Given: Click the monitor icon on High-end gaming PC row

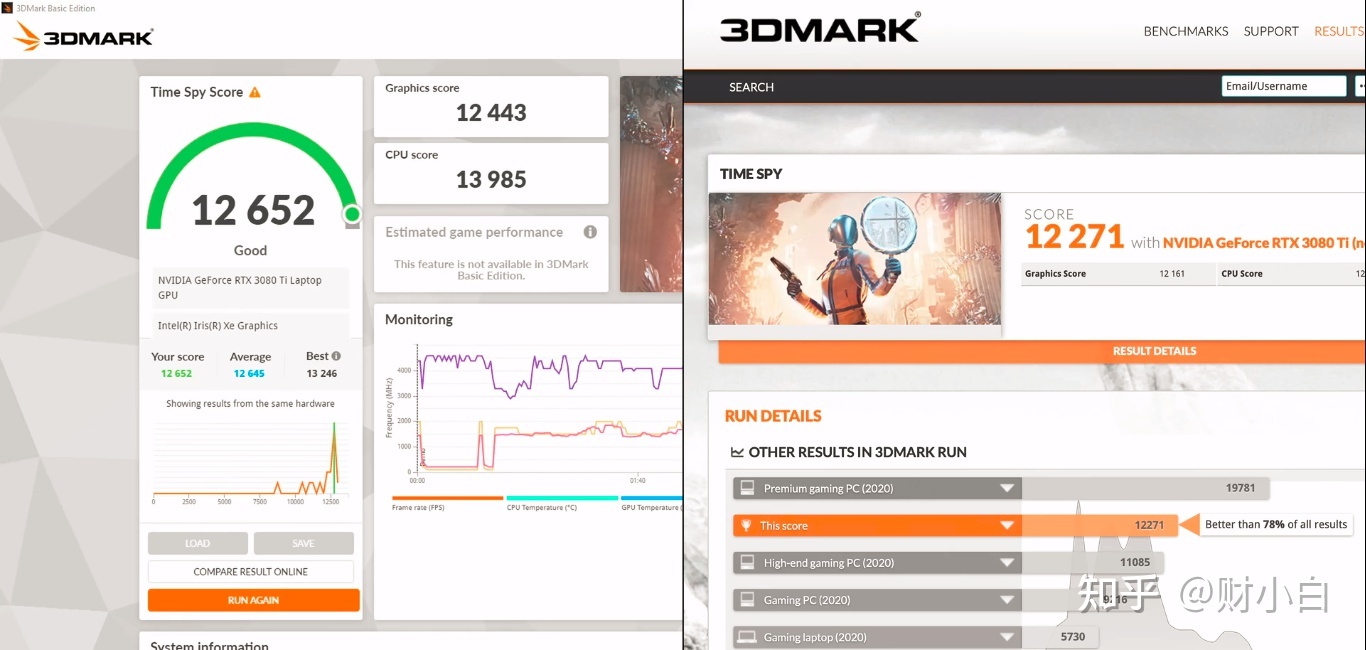Looking at the screenshot, I should pos(747,562).
